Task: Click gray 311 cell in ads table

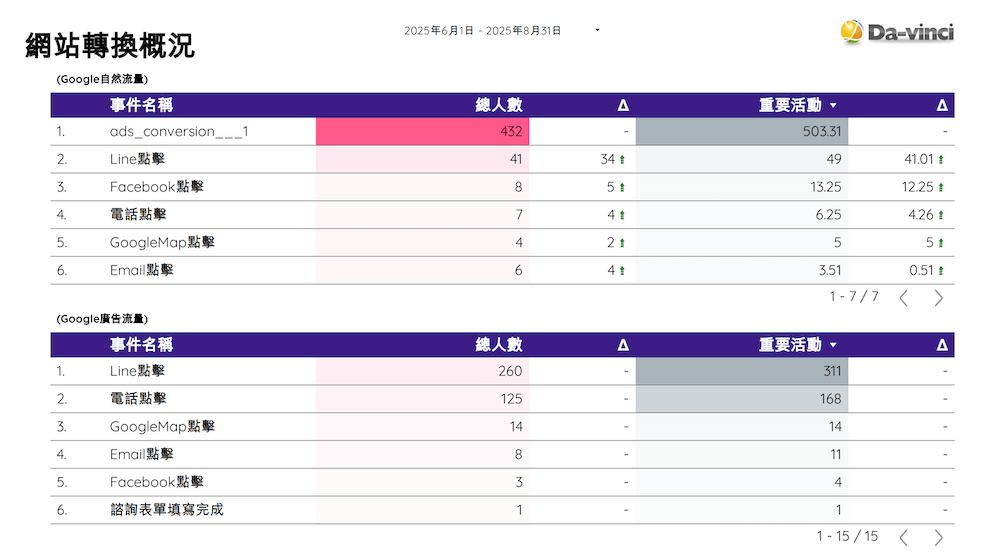Action: point(741,371)
